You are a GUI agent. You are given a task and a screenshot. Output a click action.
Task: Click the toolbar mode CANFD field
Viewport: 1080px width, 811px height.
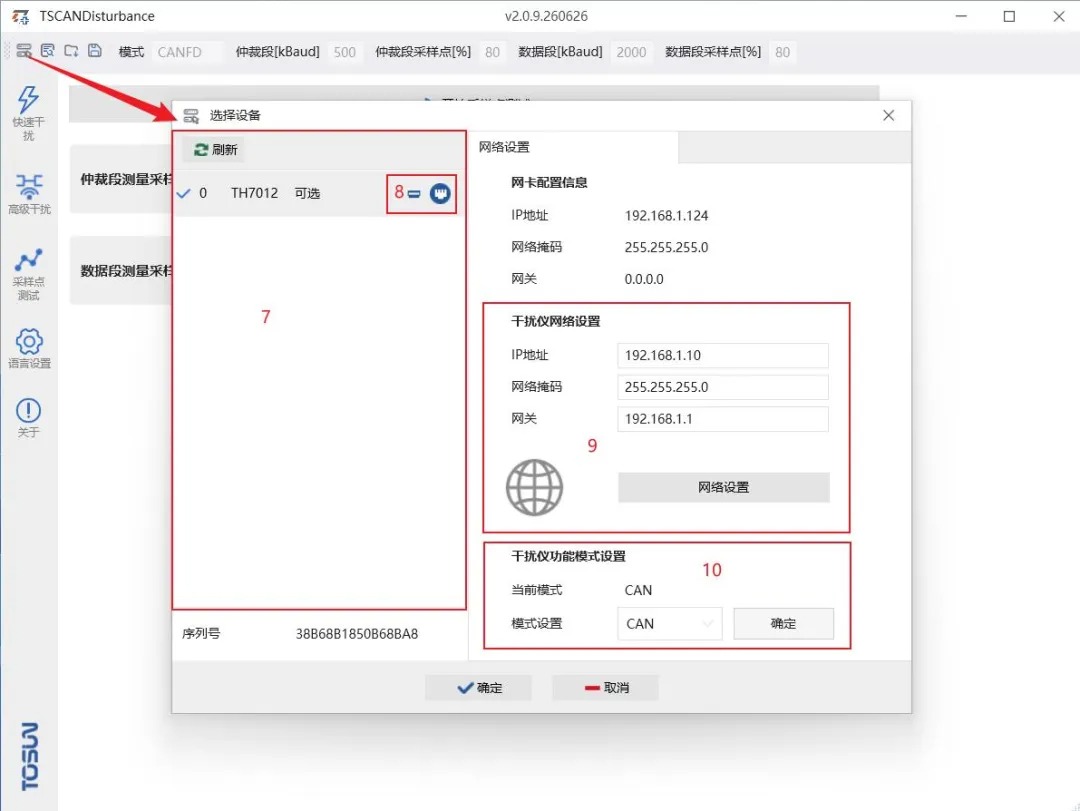coord(187,52)
